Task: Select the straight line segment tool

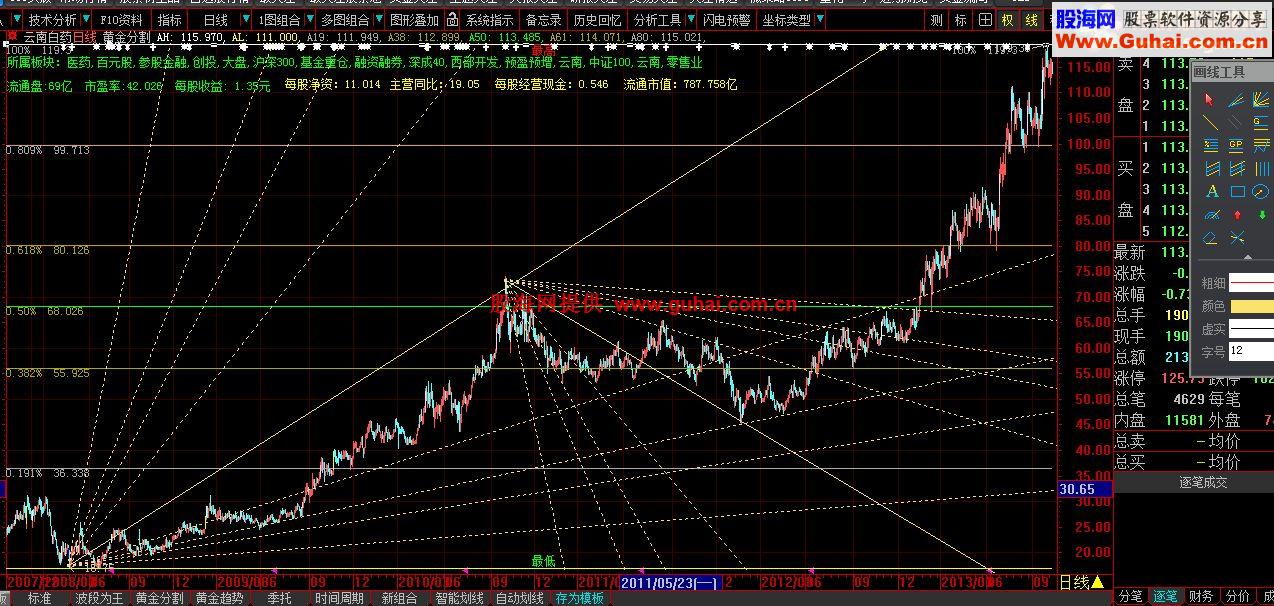Action: pos(1210,122)
